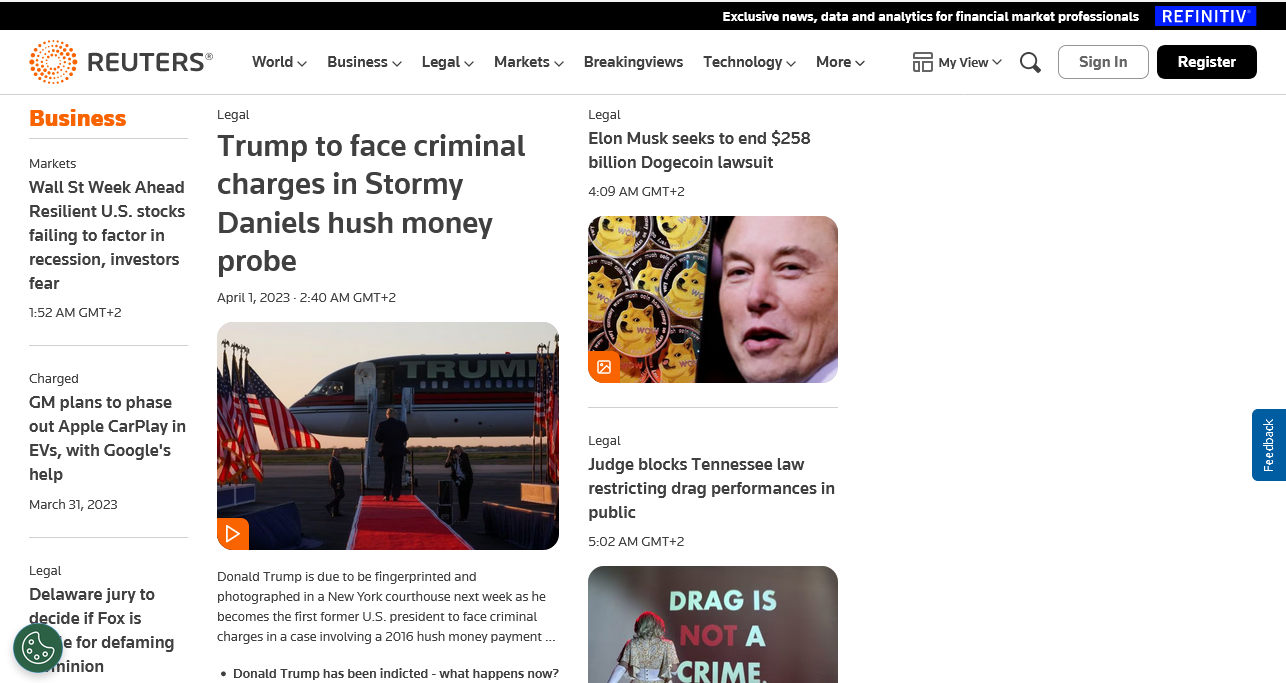1286x683 pixels.
Task: Play the Trump plane video icon
Action: pos(233,534)
